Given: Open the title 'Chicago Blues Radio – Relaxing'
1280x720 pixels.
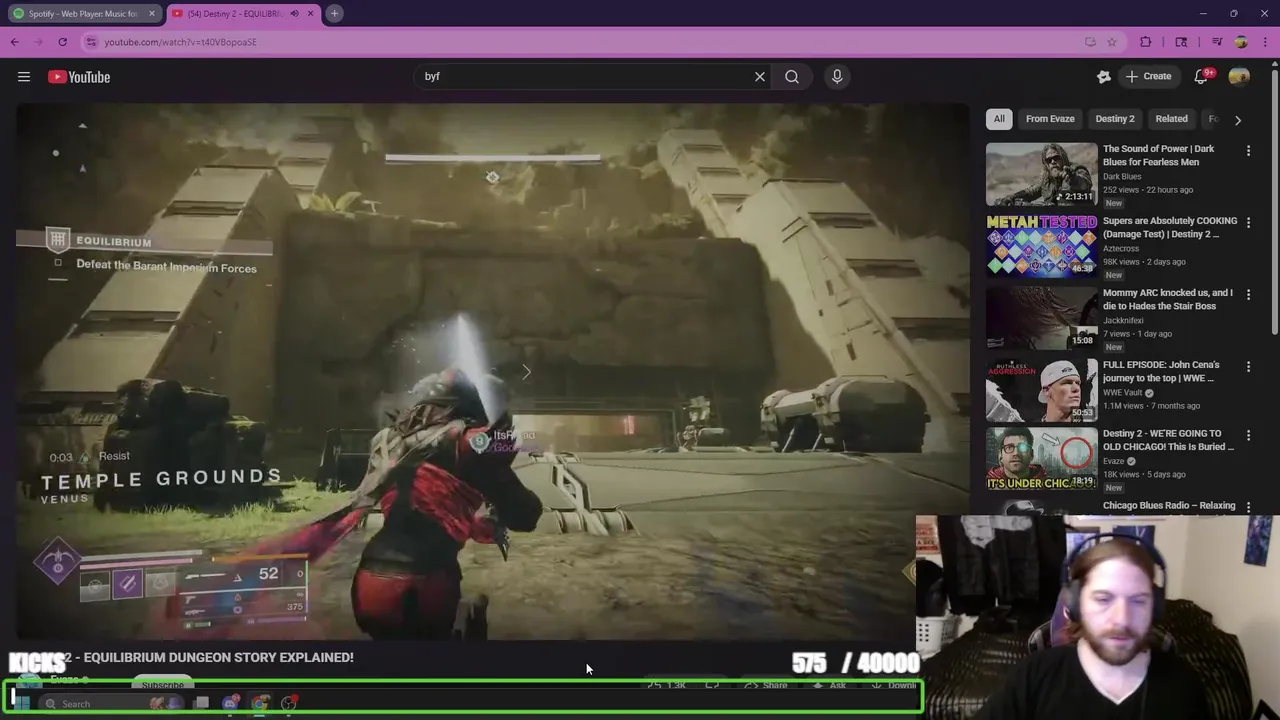Looking at the screenshot, I should [x=1169, y=506].
